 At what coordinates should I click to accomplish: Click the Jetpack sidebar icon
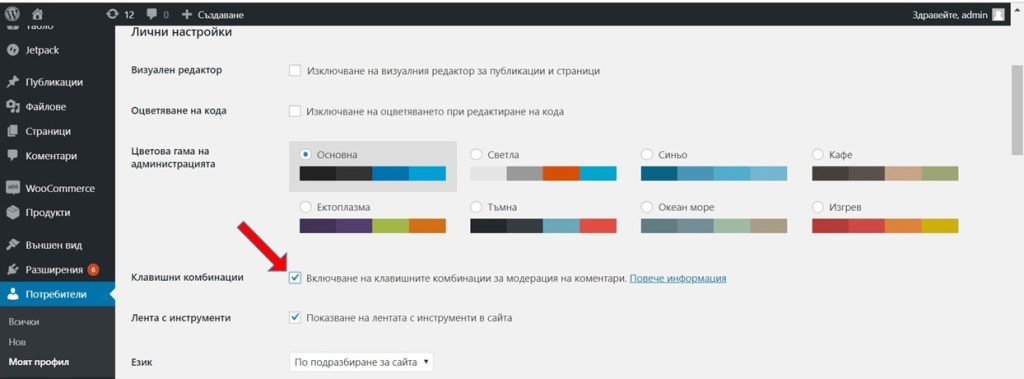pos(12,50)
